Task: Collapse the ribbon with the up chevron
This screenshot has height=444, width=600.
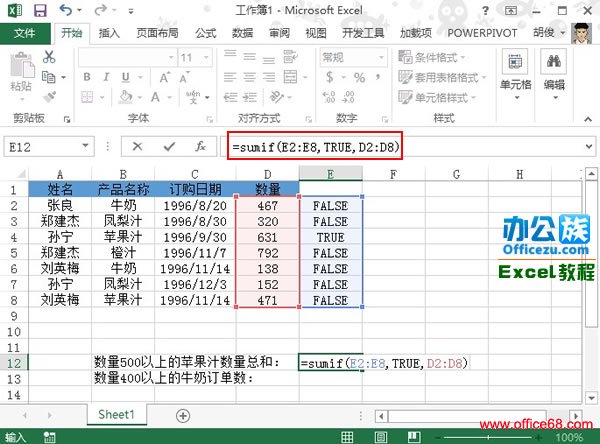Action: (x=588, y=119)
